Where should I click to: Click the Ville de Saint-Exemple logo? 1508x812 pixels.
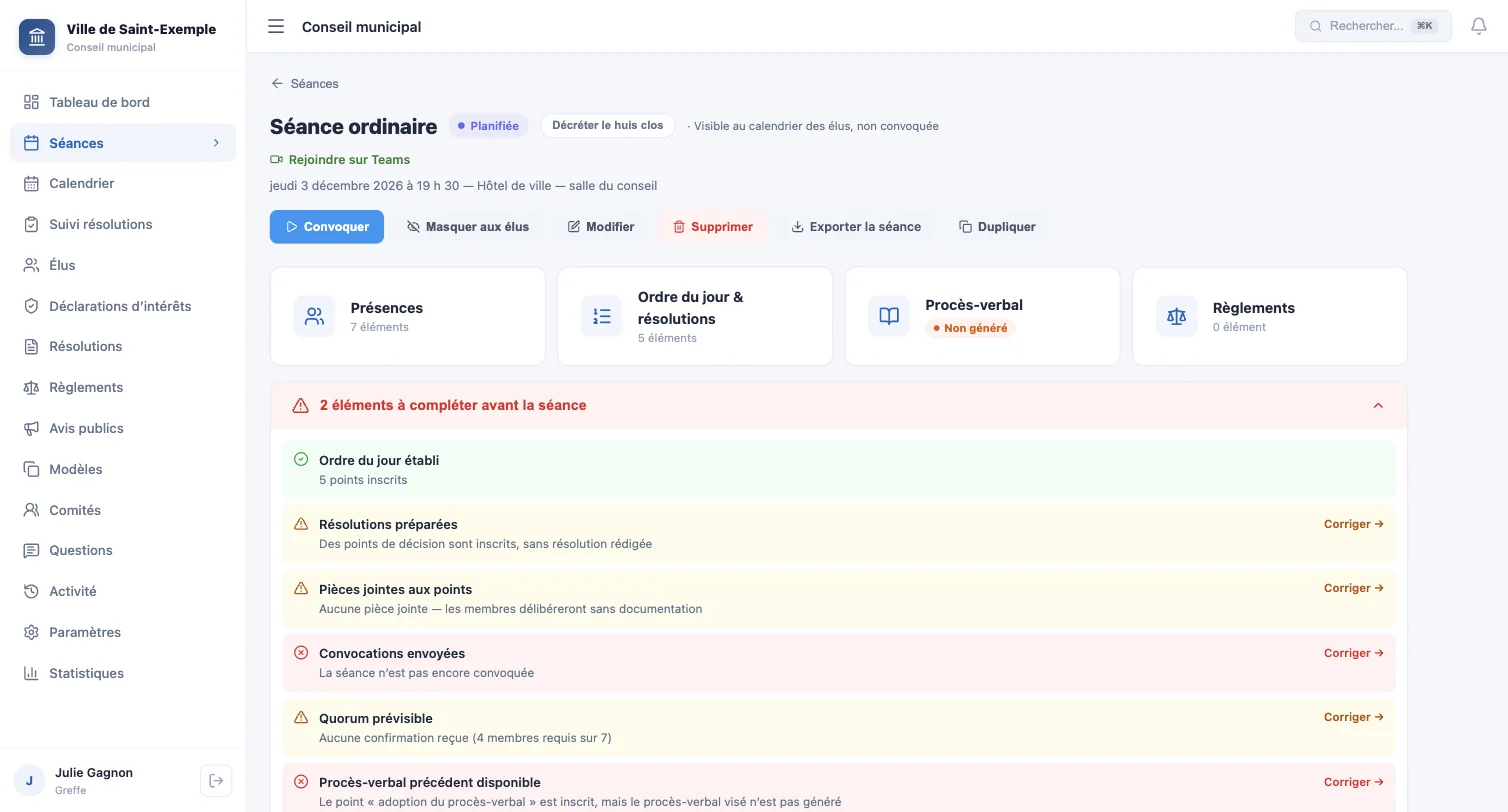tap(37, 37)
